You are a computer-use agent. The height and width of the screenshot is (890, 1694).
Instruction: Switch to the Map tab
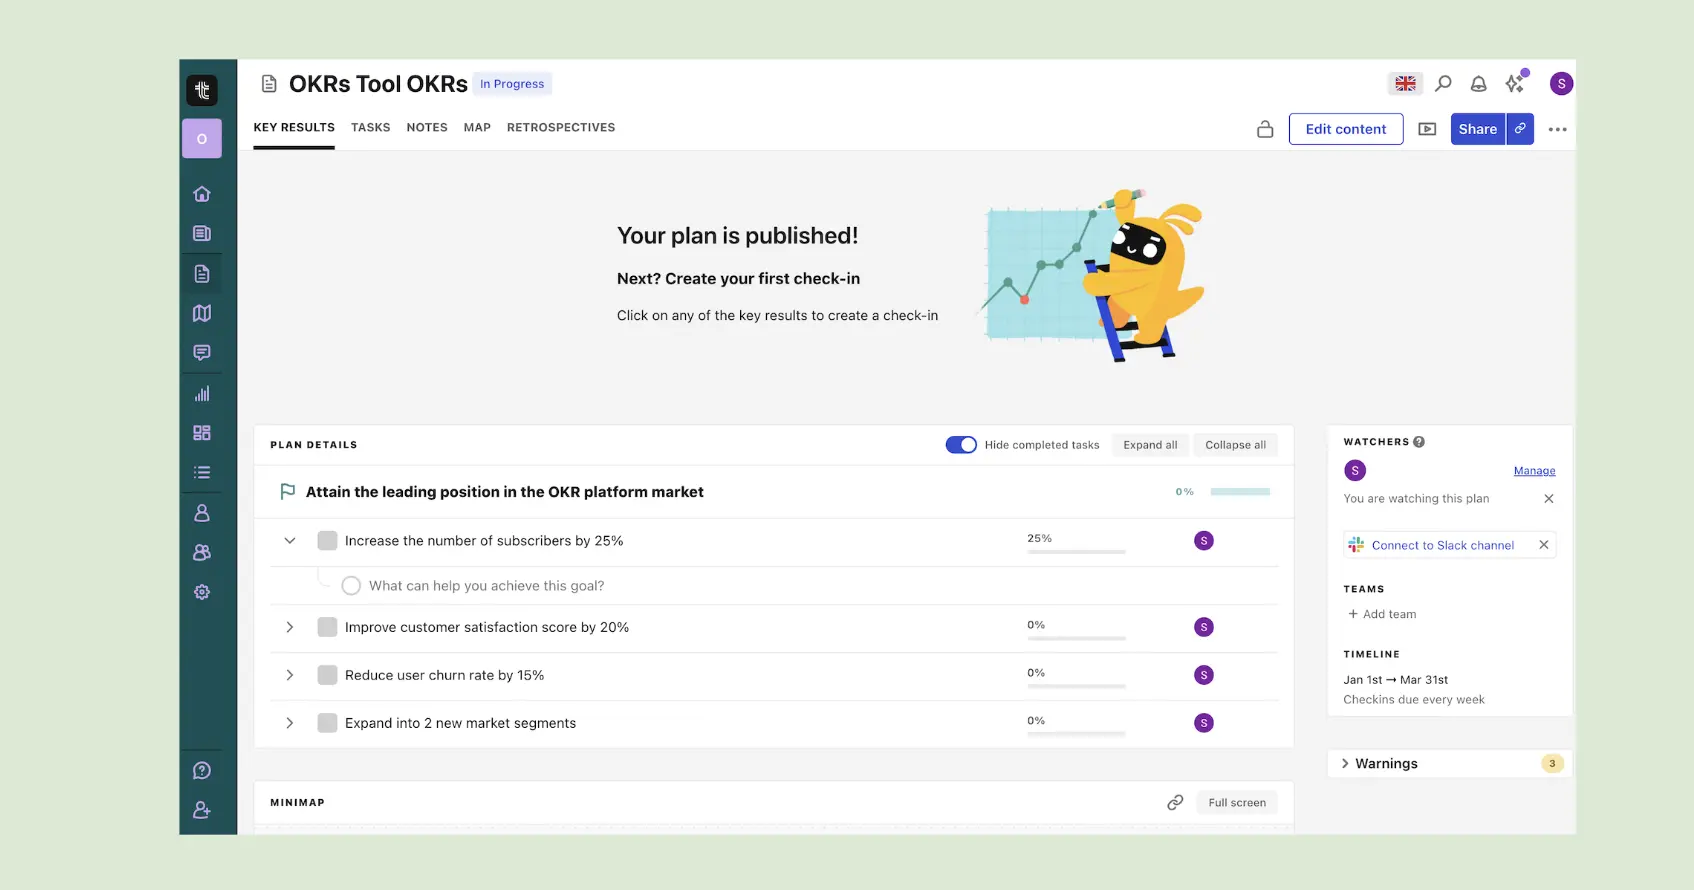point(477,128)
